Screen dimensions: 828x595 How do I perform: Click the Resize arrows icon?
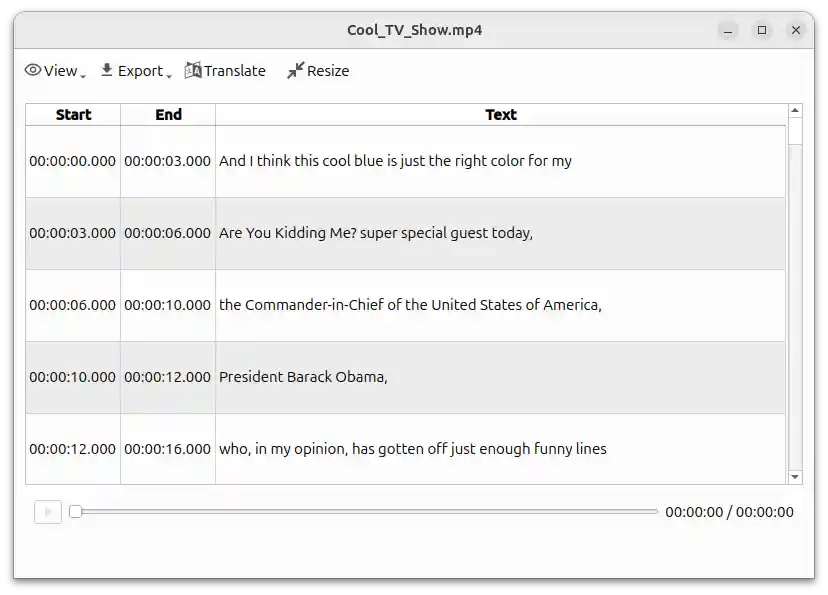(x=294, y=70)
